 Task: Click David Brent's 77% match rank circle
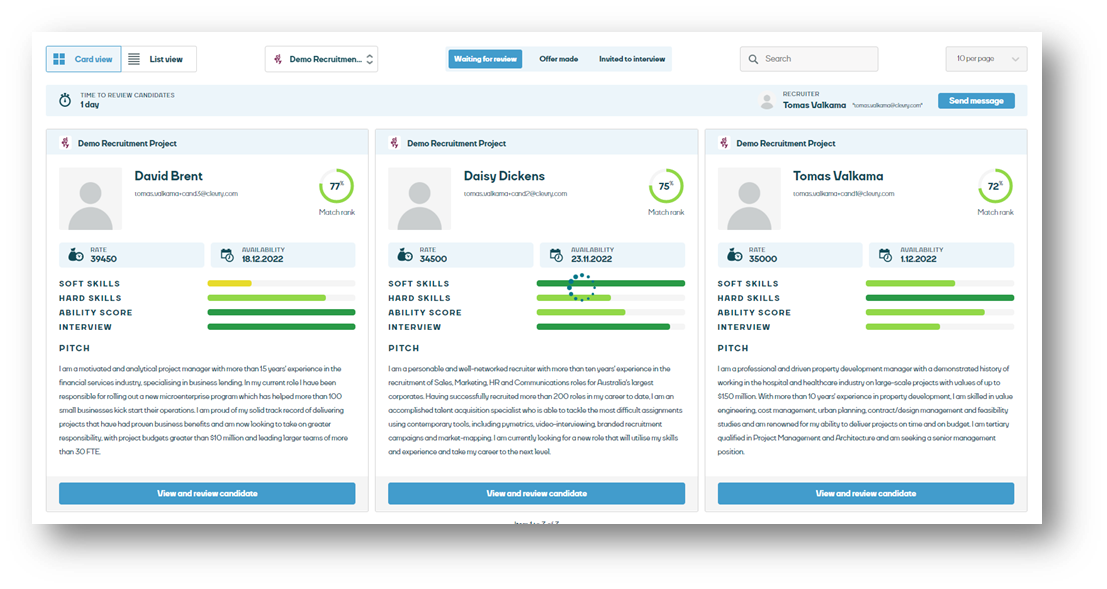[x=335, y=186]
